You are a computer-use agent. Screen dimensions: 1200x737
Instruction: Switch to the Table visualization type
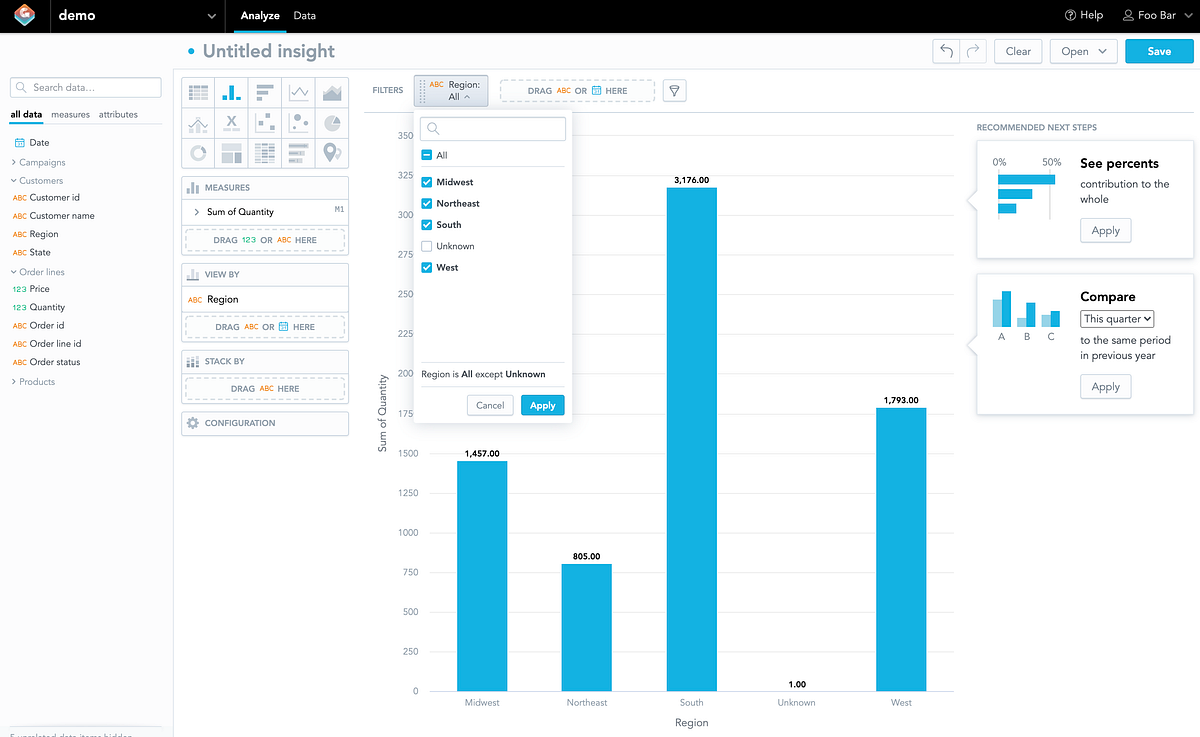coord(197,93)
